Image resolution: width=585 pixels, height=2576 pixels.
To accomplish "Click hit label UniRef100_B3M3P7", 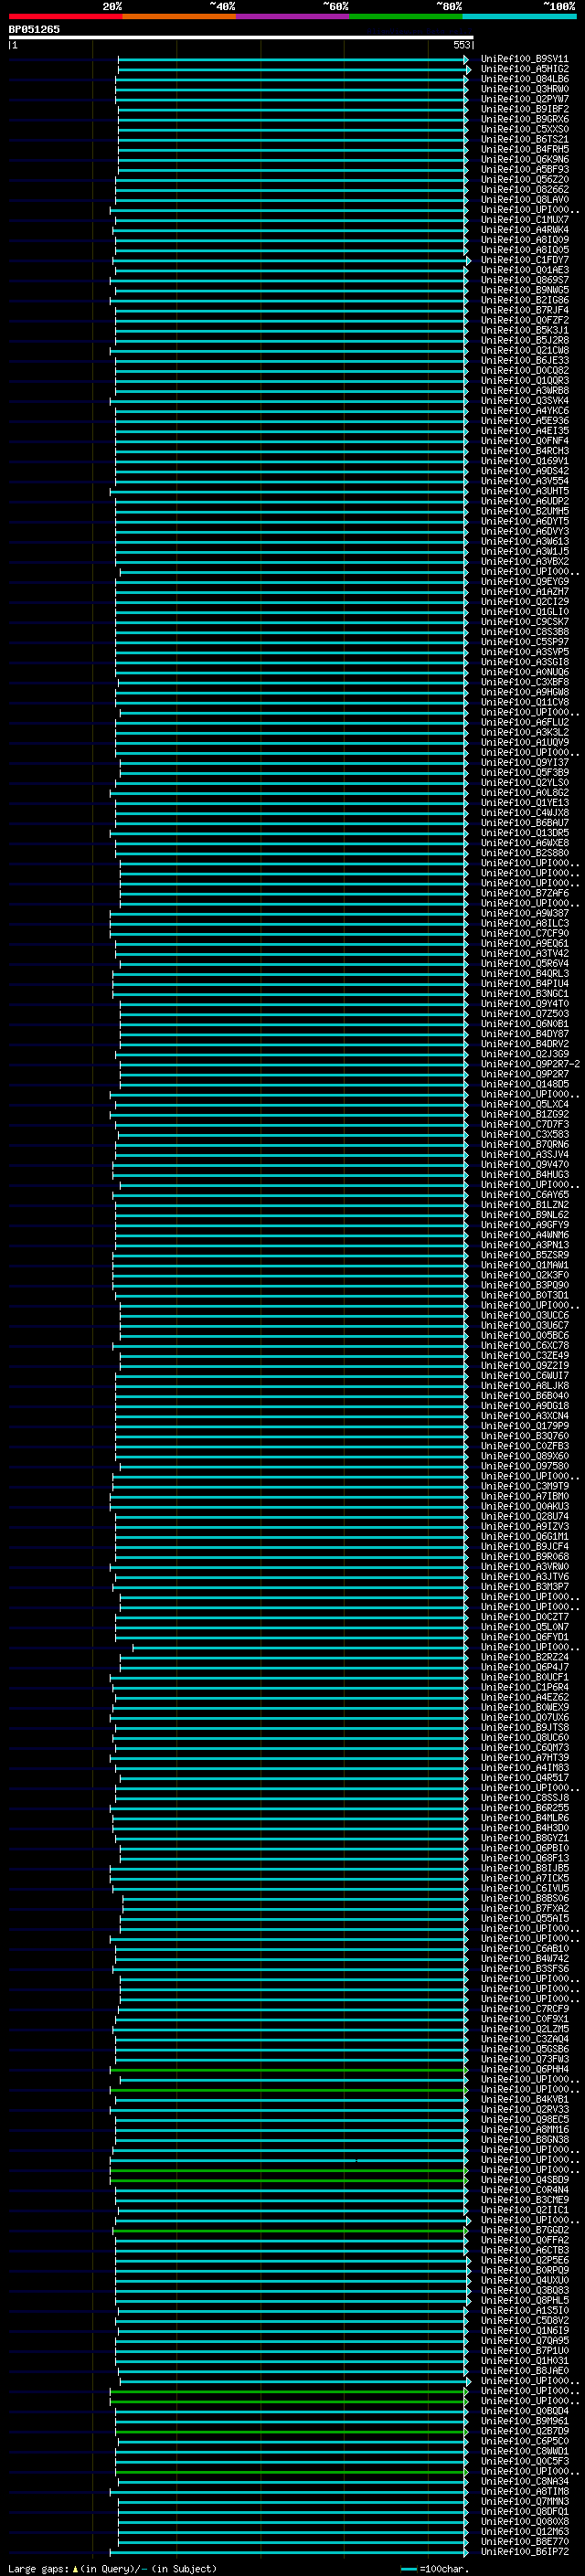I will coord(524,1586).
